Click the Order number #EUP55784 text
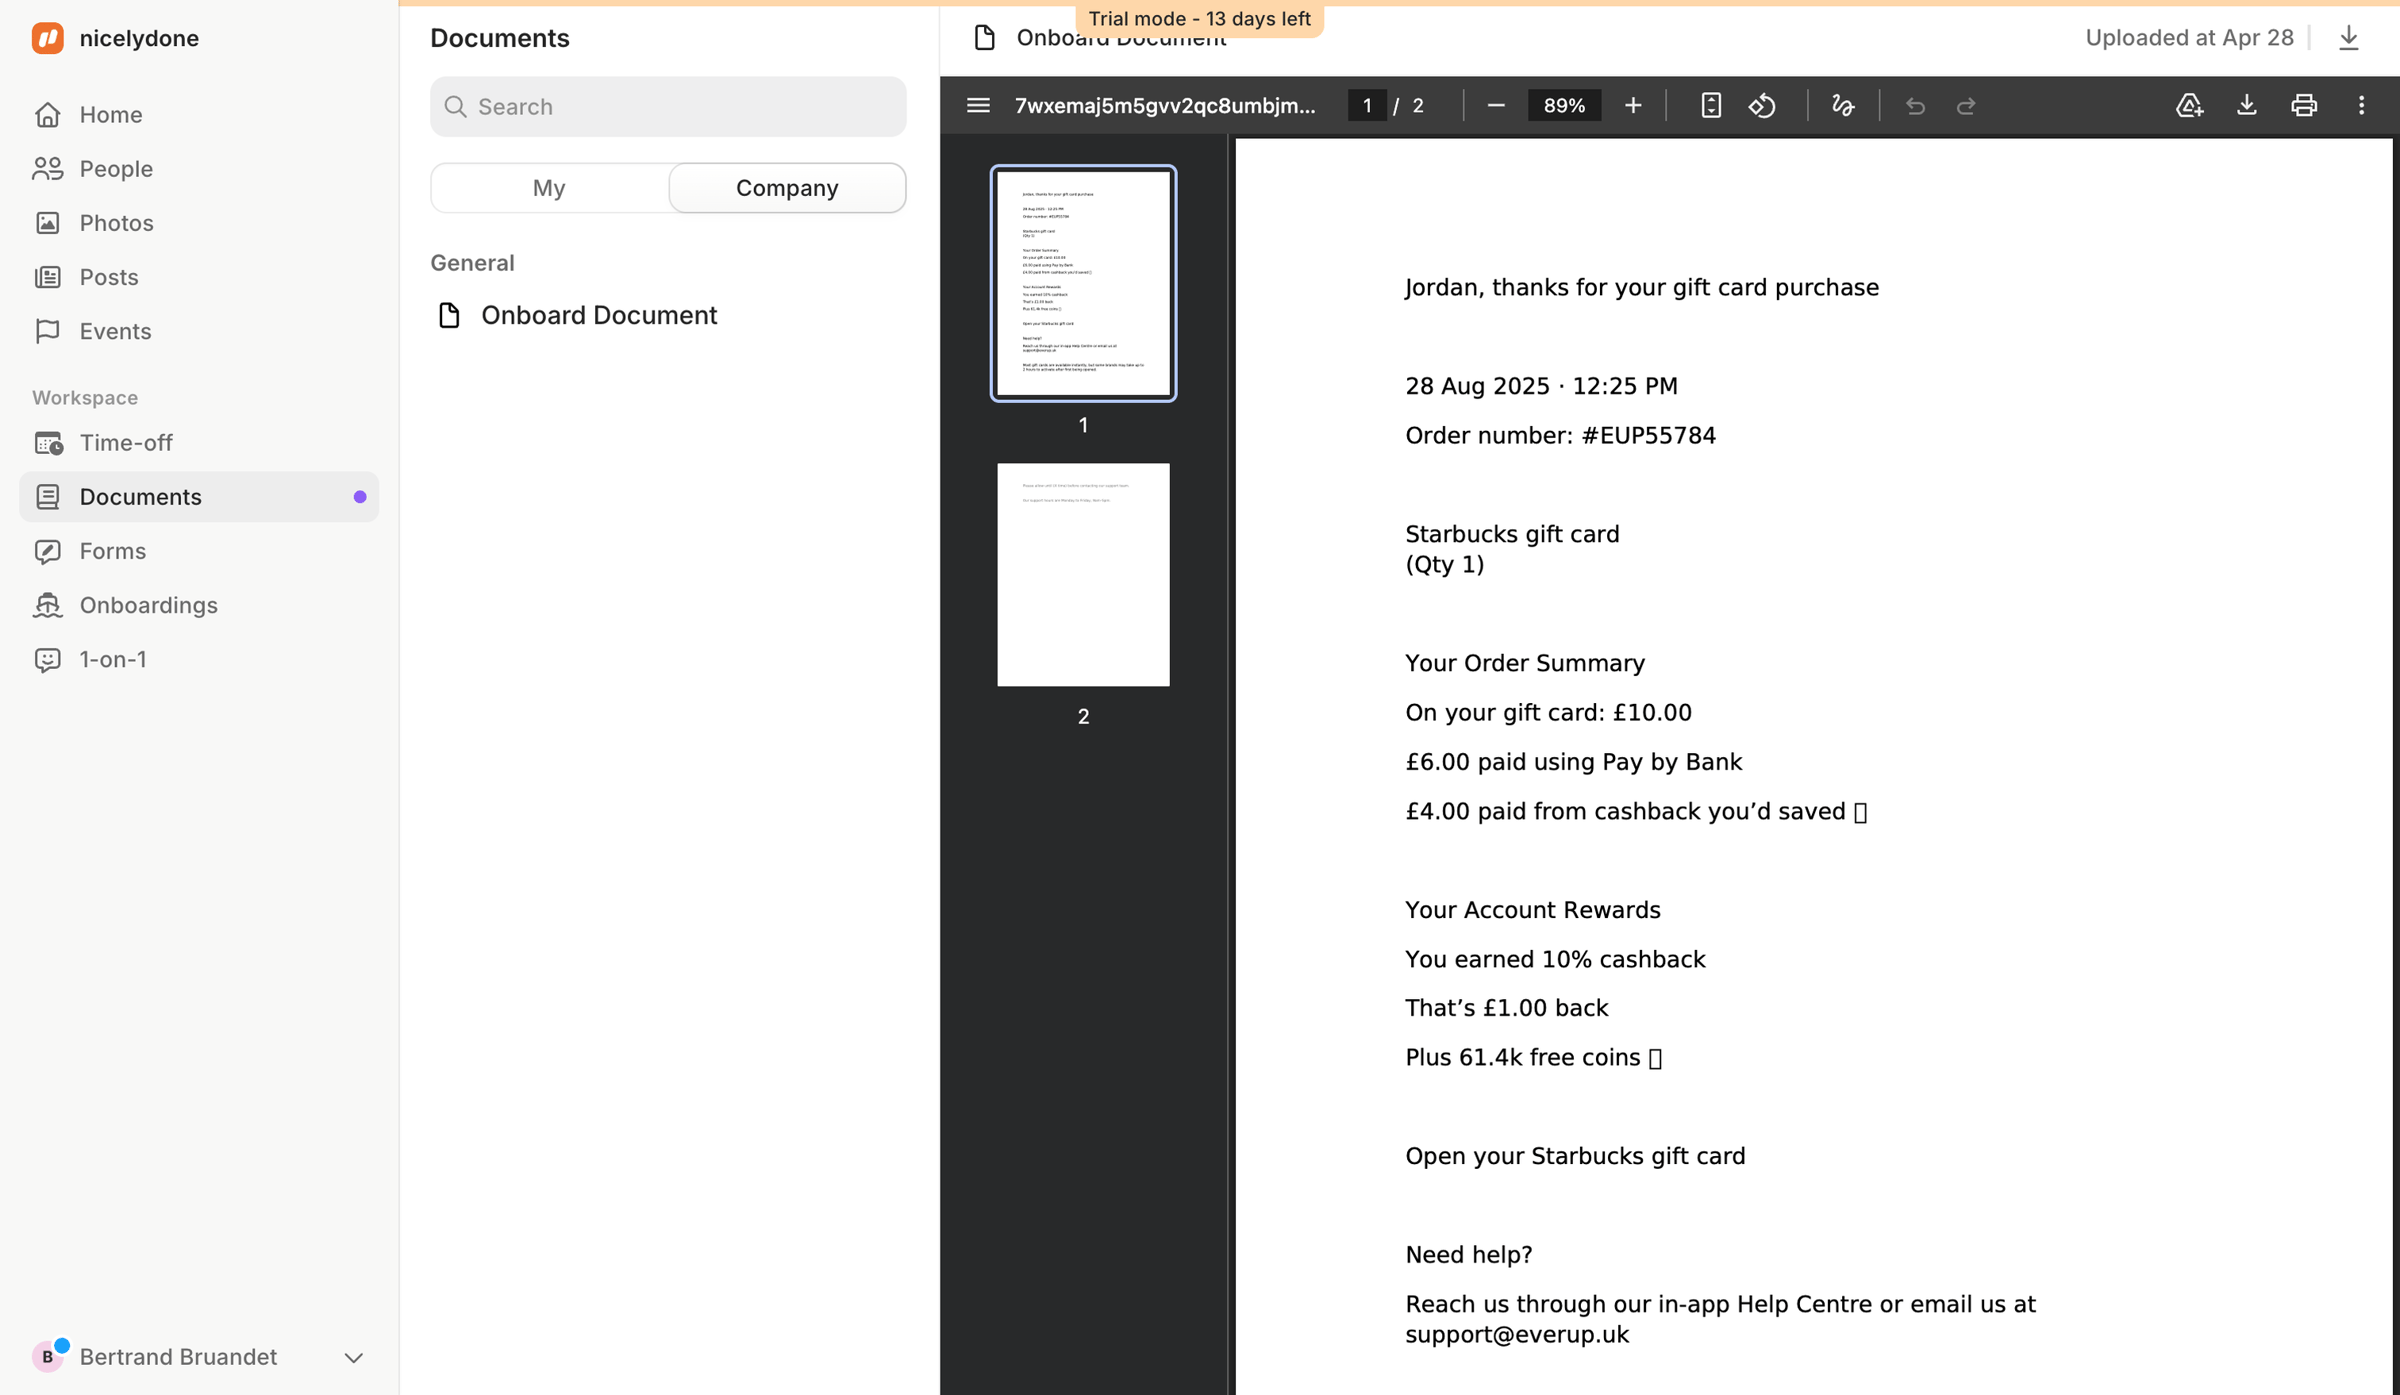 [x=1560, y=435]
